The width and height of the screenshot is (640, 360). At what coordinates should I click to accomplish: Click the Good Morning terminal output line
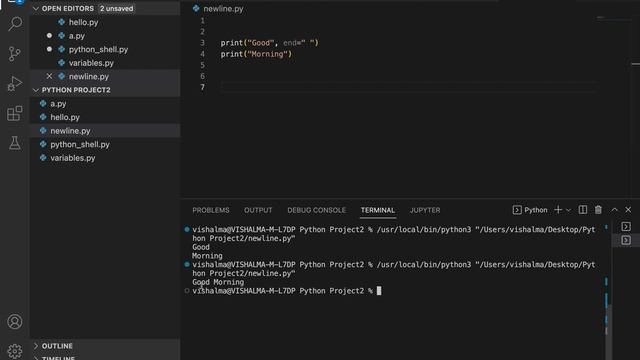[218, 282]
